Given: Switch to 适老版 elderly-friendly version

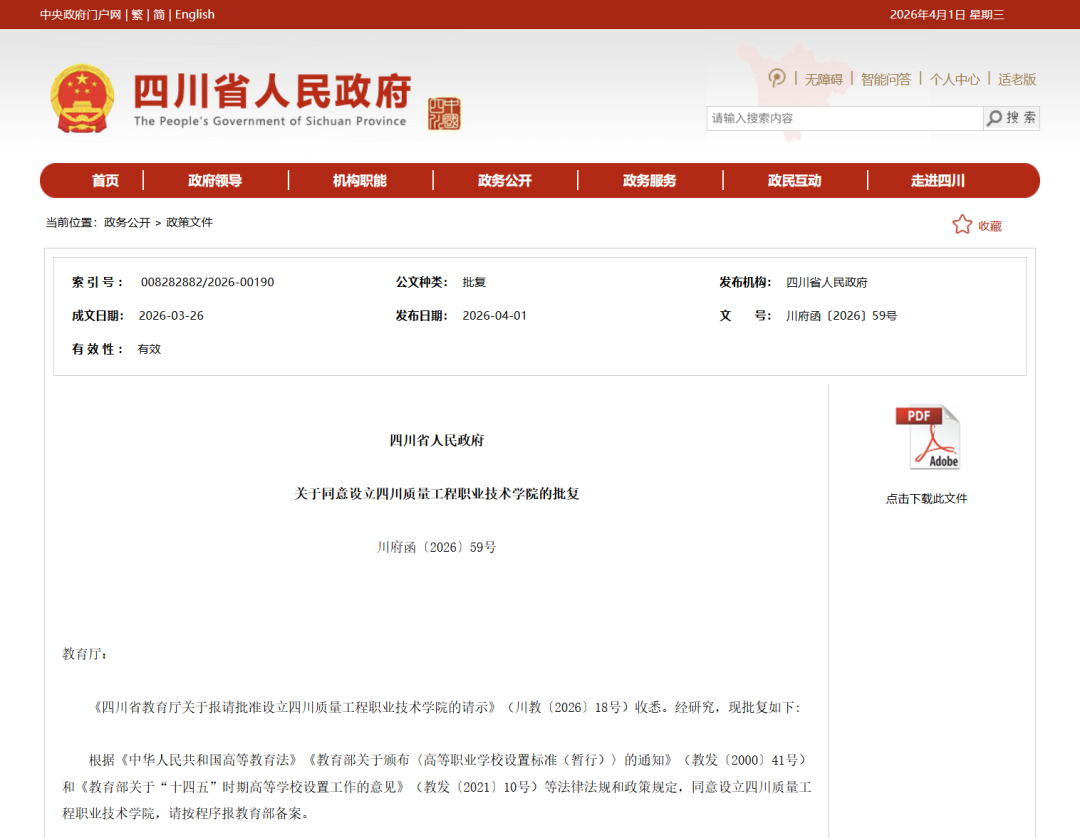Looking at the screenshot, I should 1016,78.
